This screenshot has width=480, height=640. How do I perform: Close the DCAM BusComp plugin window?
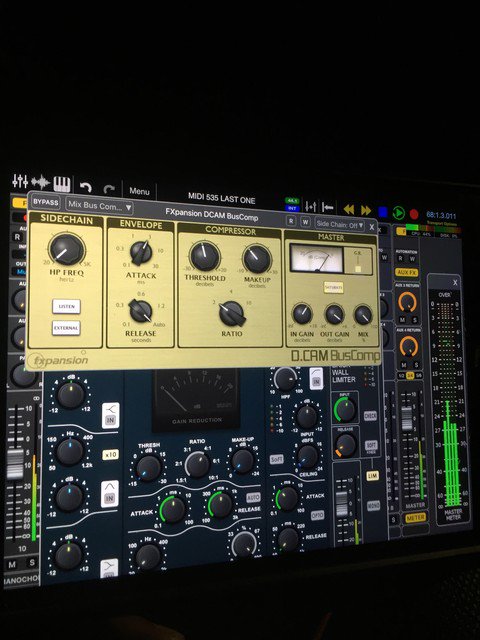click(x=372, y=227)
